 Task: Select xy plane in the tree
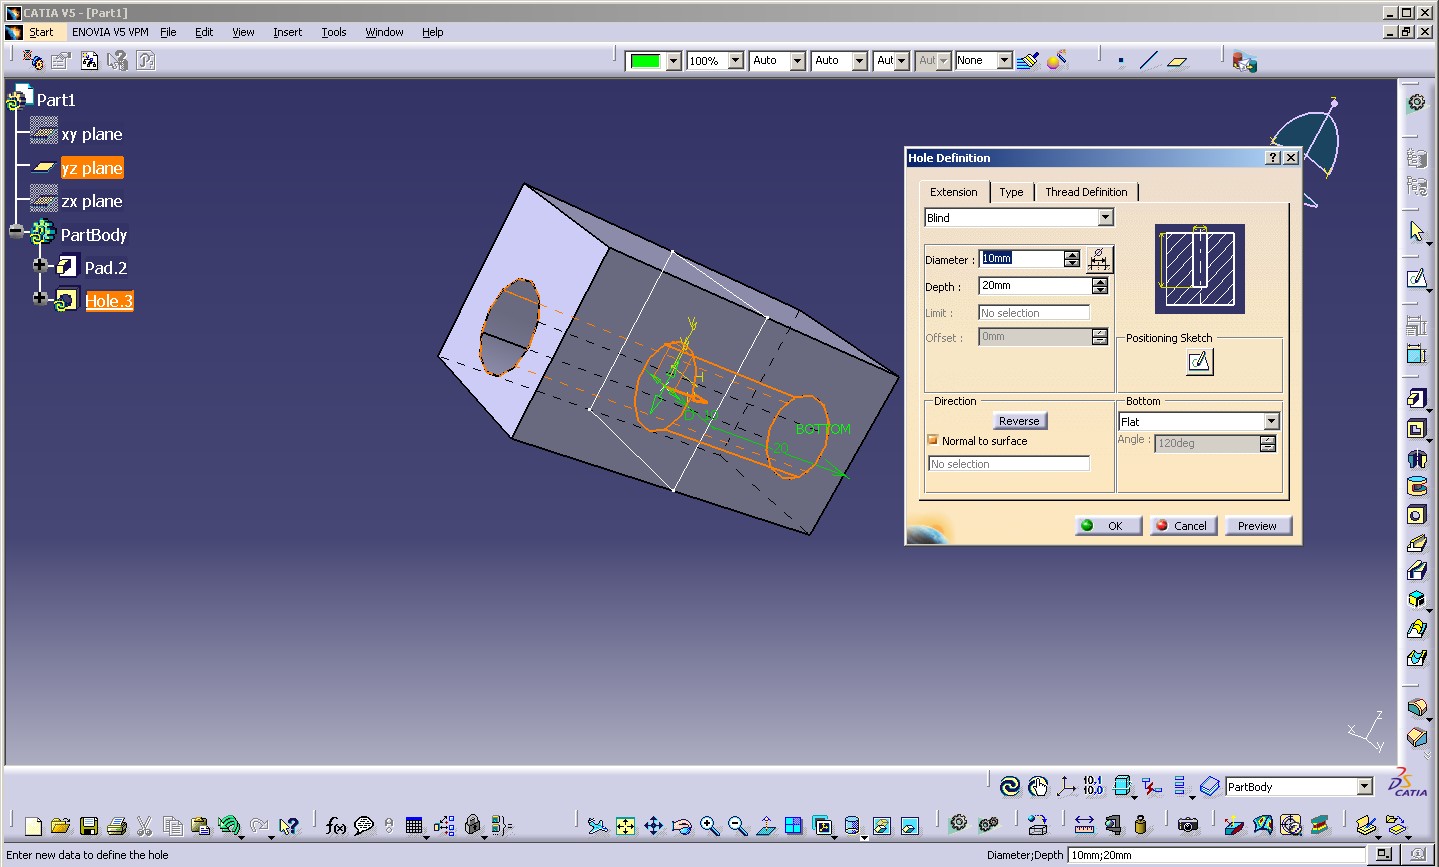point(92,134)
